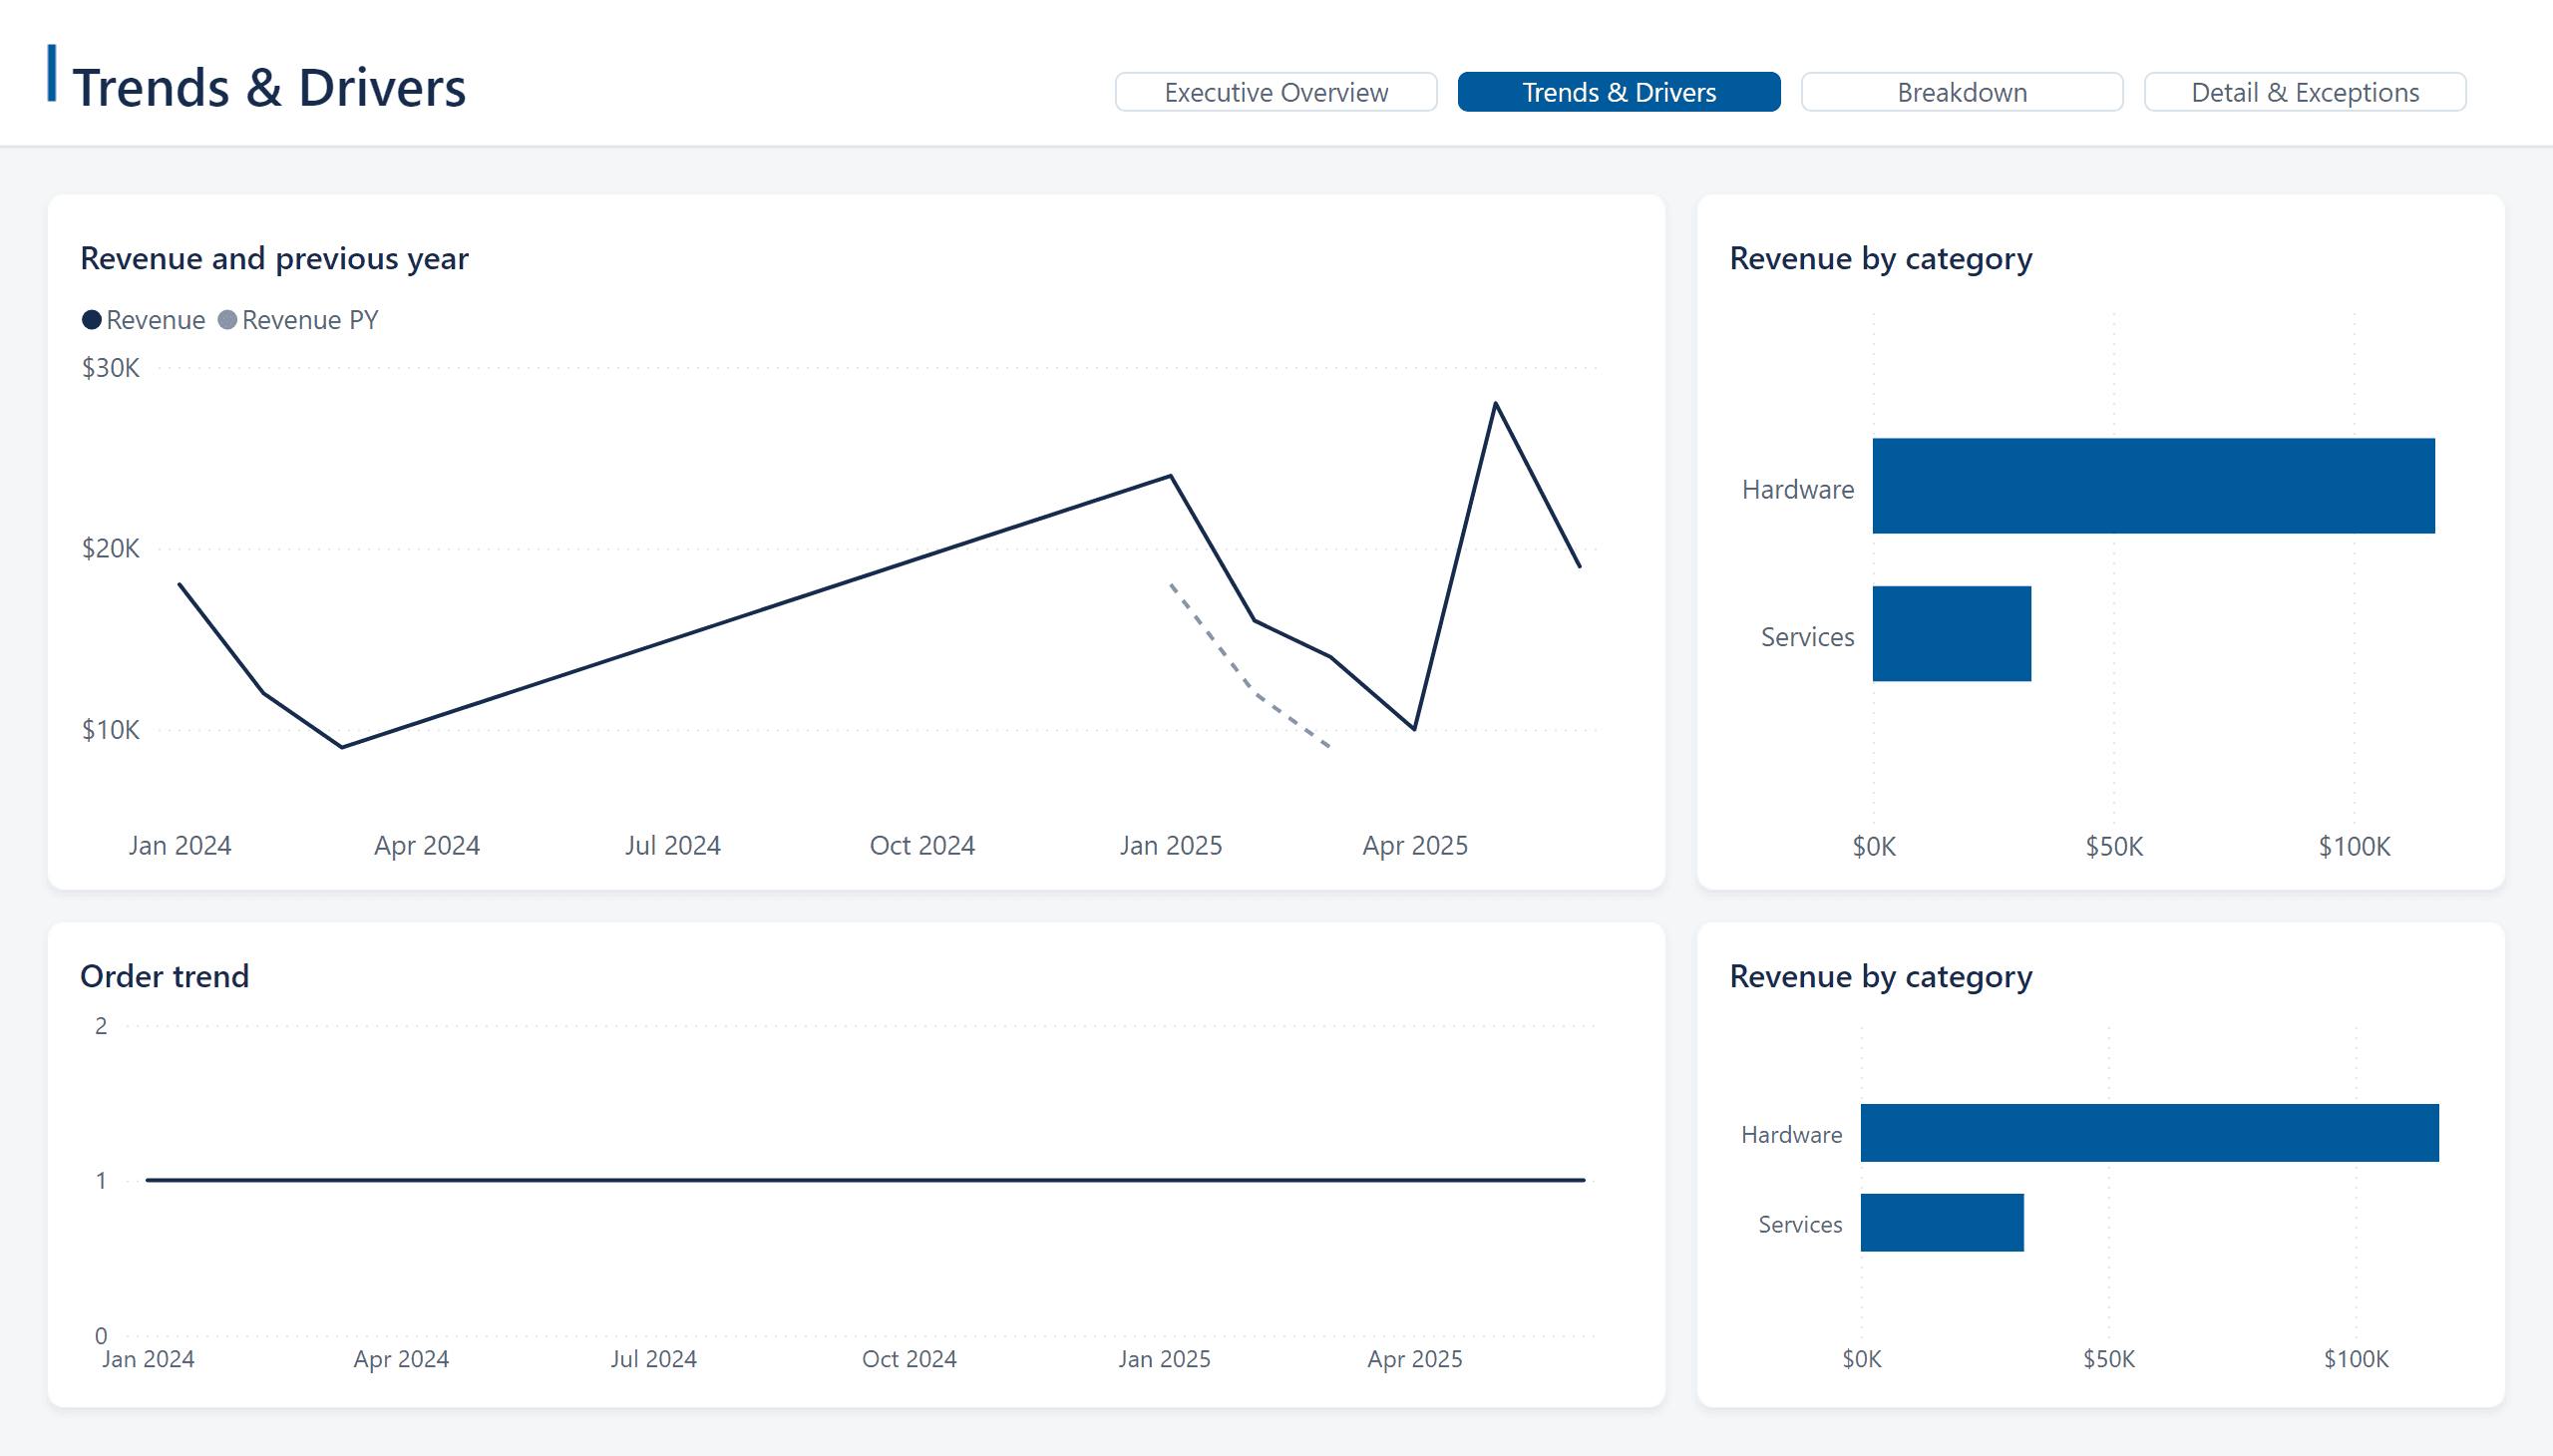Click the Revenue PY legend marker
This screenshot has width=2553, height=1456.
click(x=227, y=320)
